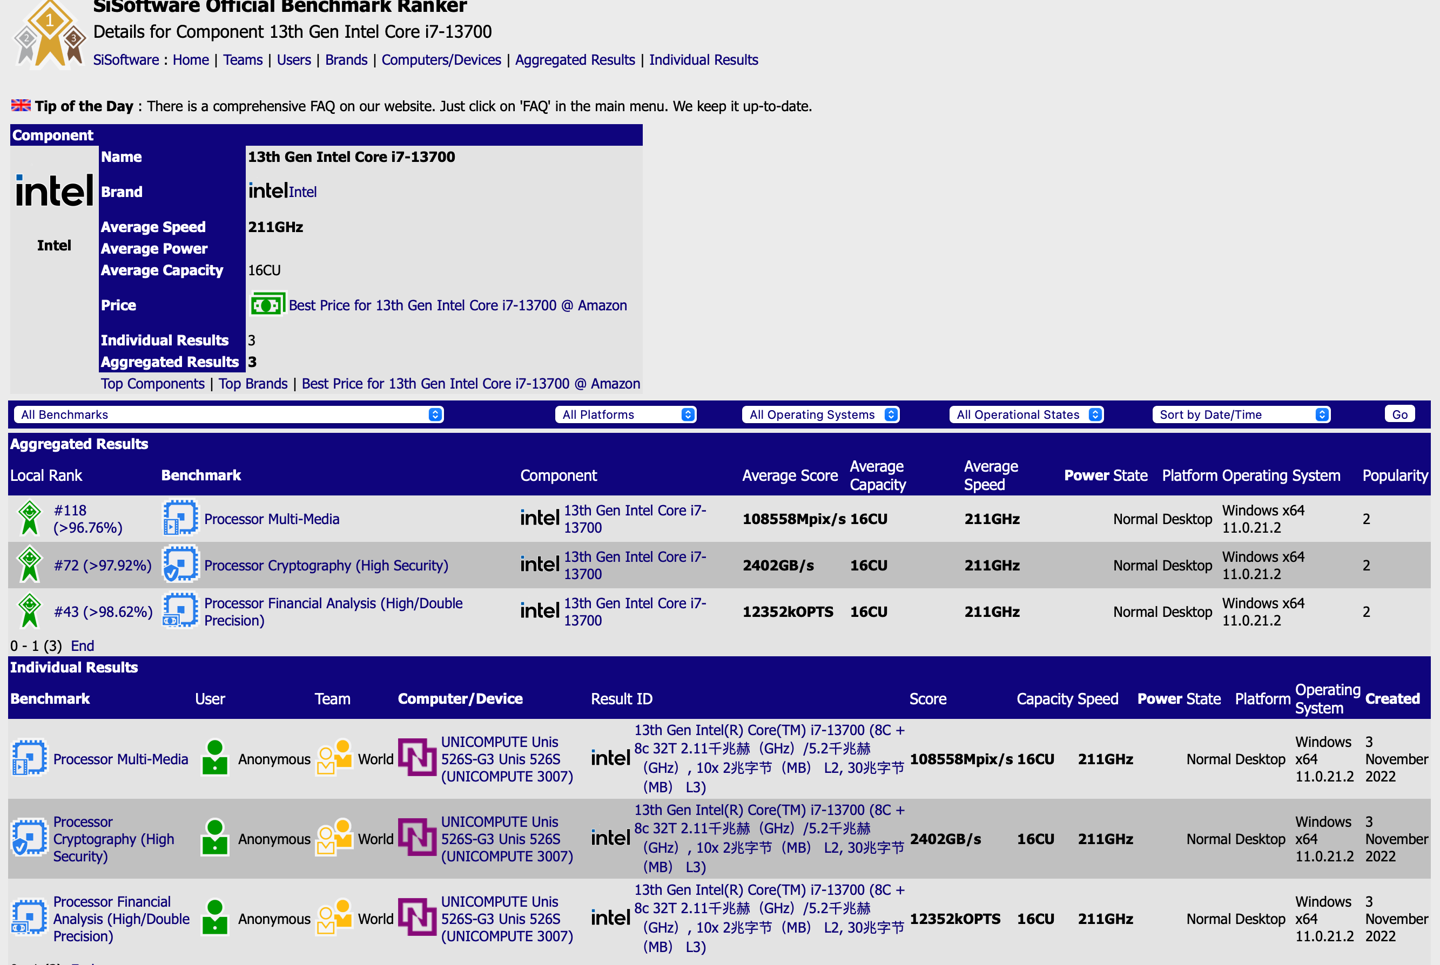Click green rank ribbon icon for #43
Viewport: 1440px width, 965px height.
30,611
